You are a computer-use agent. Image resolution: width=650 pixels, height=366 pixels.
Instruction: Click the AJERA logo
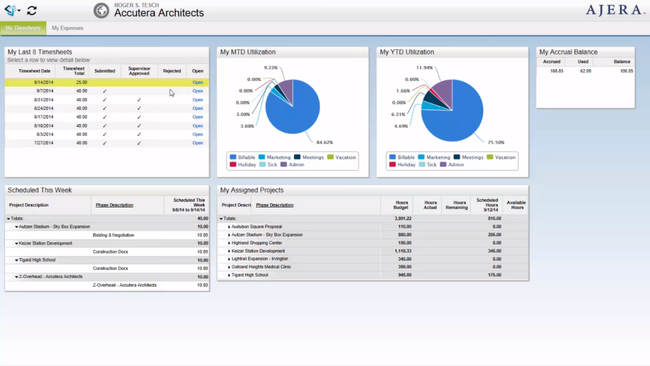coord(614,10)
